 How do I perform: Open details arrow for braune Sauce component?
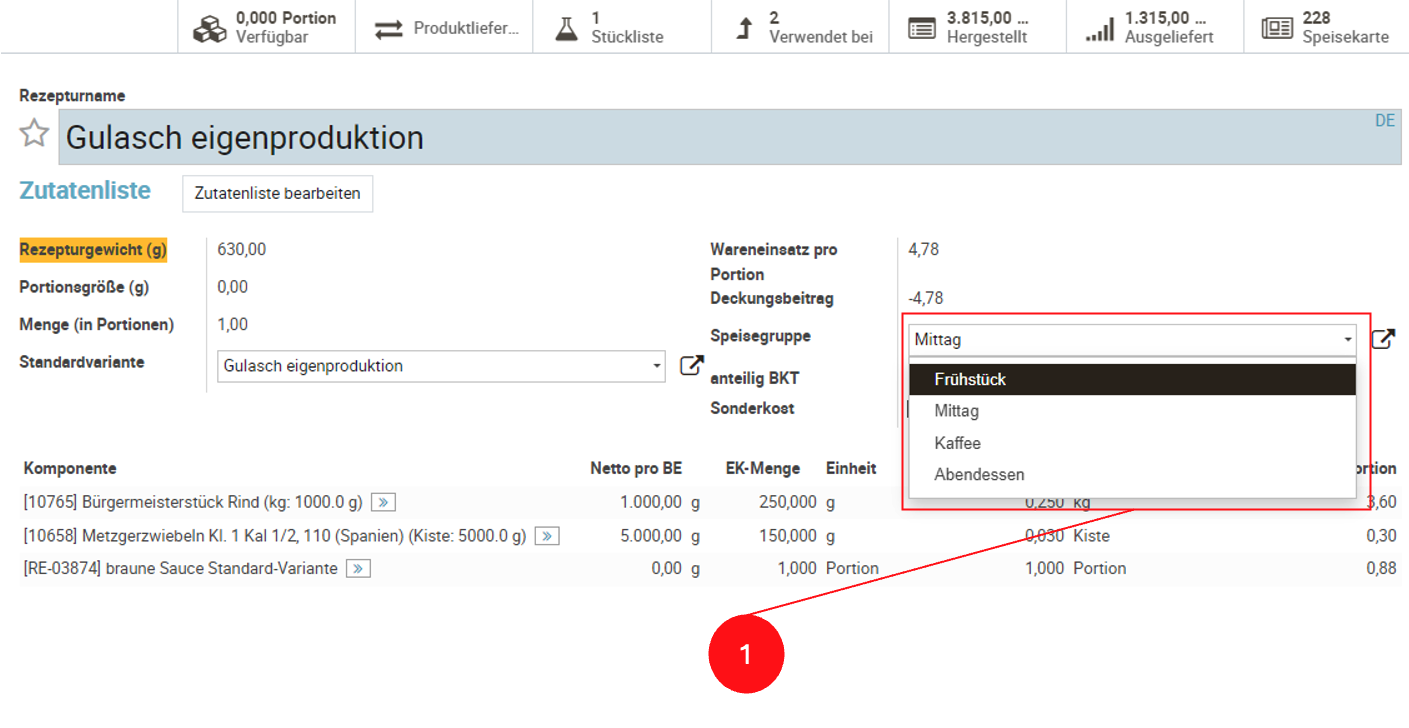[358, 568]
